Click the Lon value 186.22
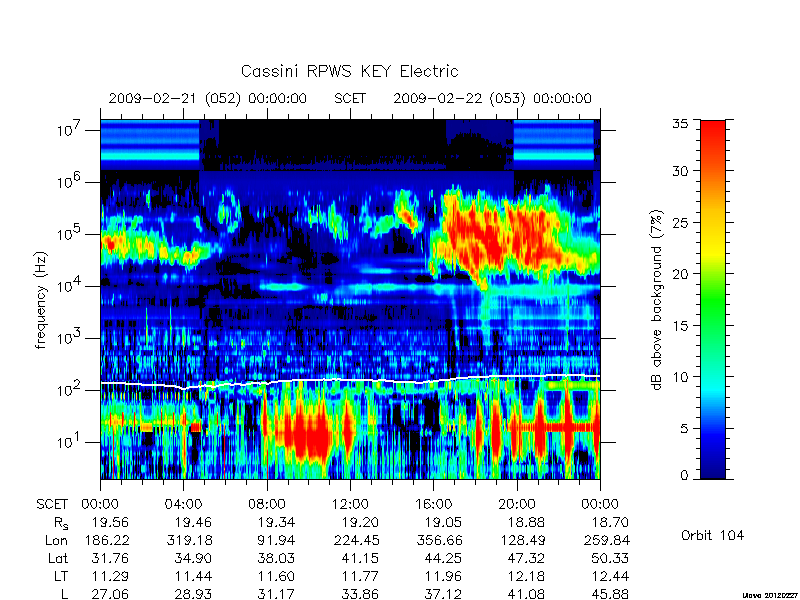This screenshot has width=800, height=600. (x=106, y=540)
